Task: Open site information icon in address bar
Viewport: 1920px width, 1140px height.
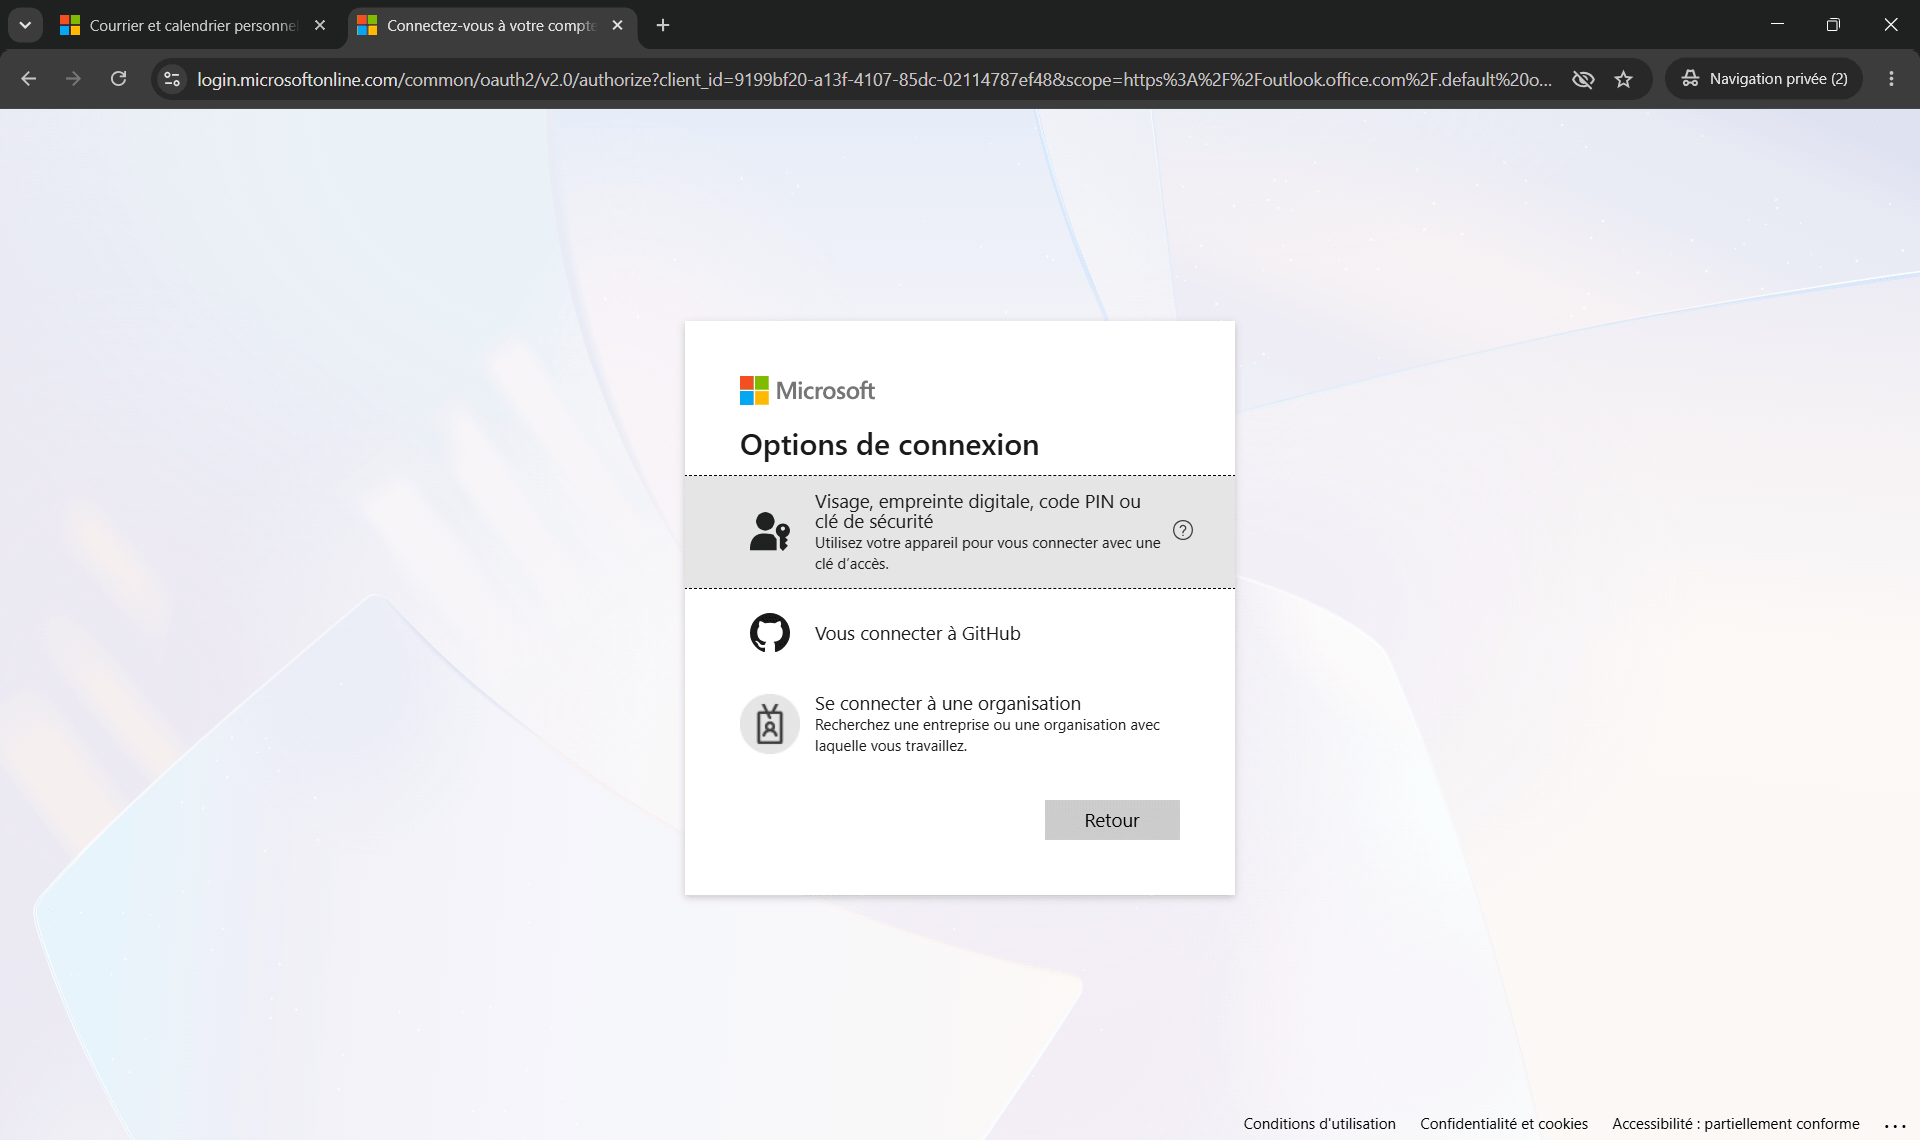Action: tap(172, 79)
